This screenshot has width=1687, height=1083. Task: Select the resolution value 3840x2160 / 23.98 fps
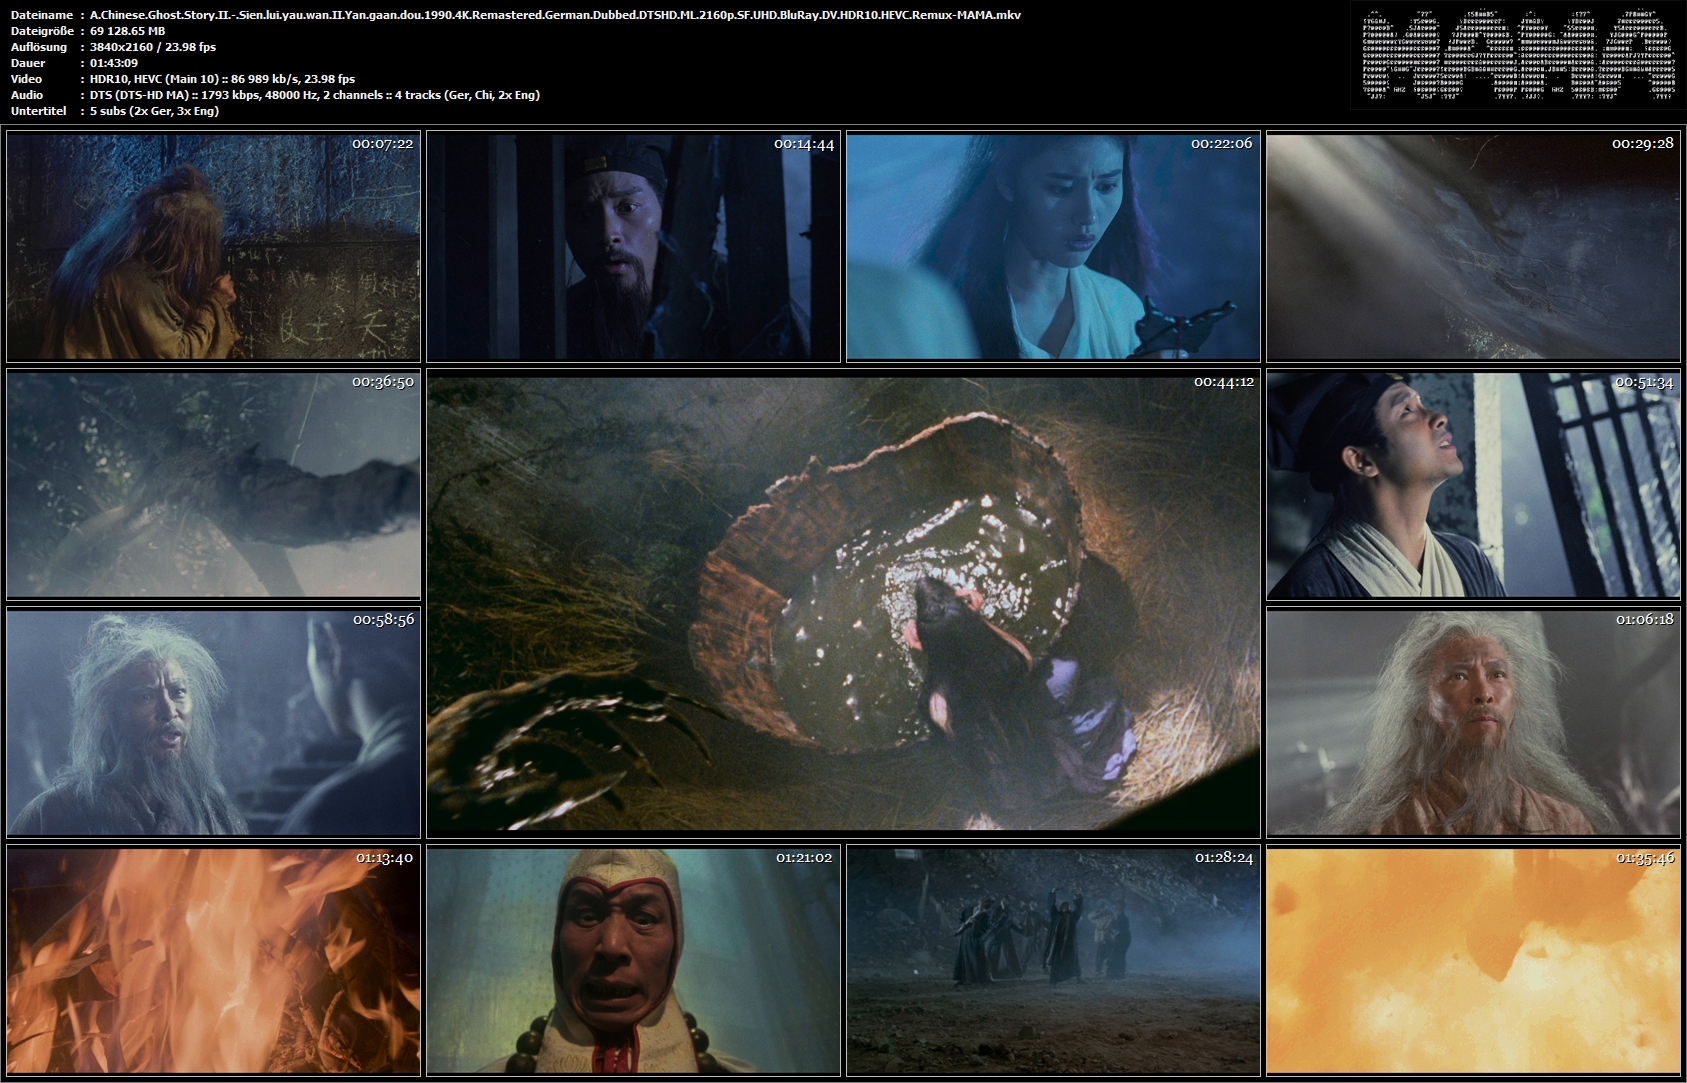pyautogui.click(x=153, y=47)
